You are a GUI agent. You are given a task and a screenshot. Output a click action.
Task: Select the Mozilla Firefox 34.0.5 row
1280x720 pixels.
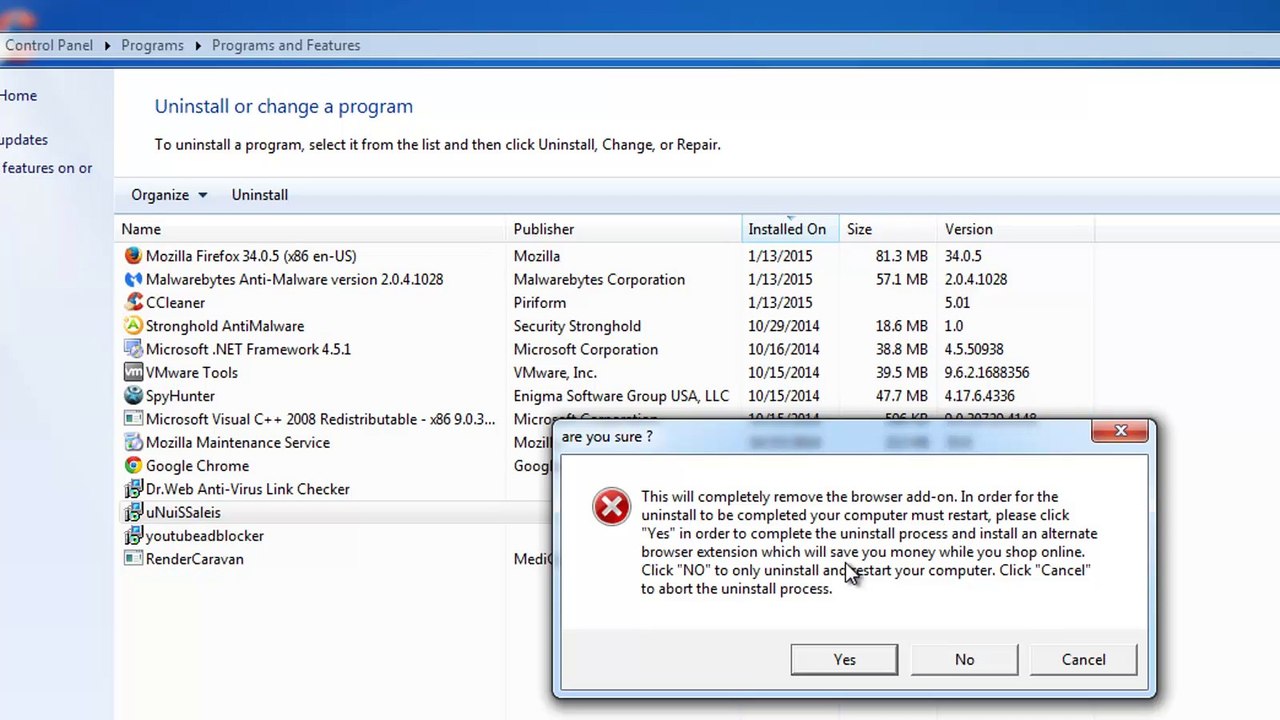pyautogui.click(x=251, y=256)
